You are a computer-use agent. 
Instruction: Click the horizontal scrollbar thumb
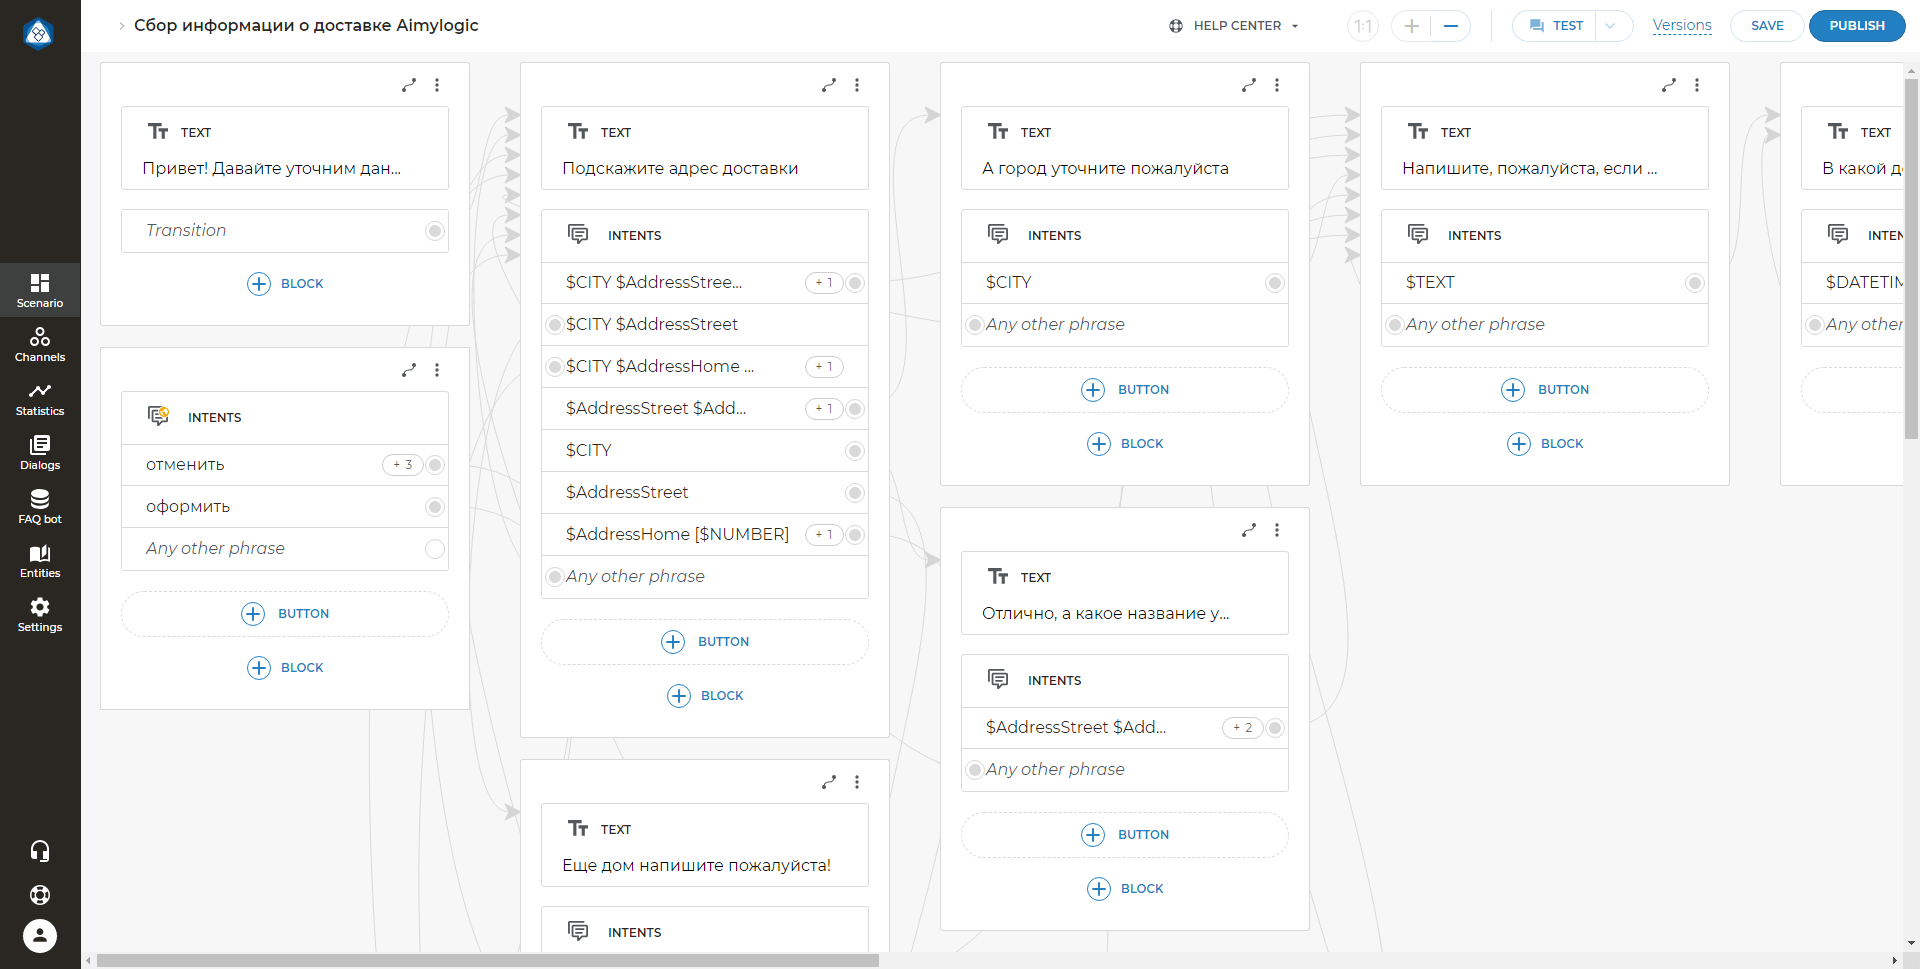[x=488, y=961]
